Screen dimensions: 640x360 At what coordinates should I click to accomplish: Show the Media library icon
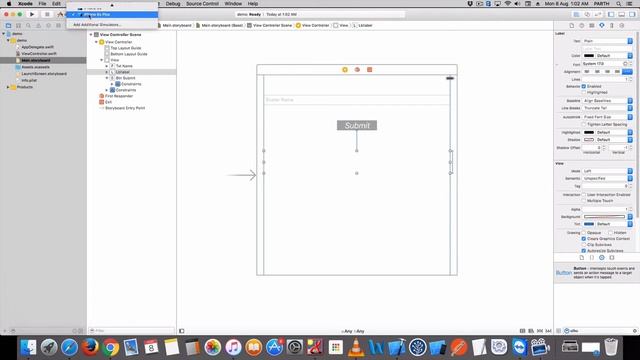(612, 258)
